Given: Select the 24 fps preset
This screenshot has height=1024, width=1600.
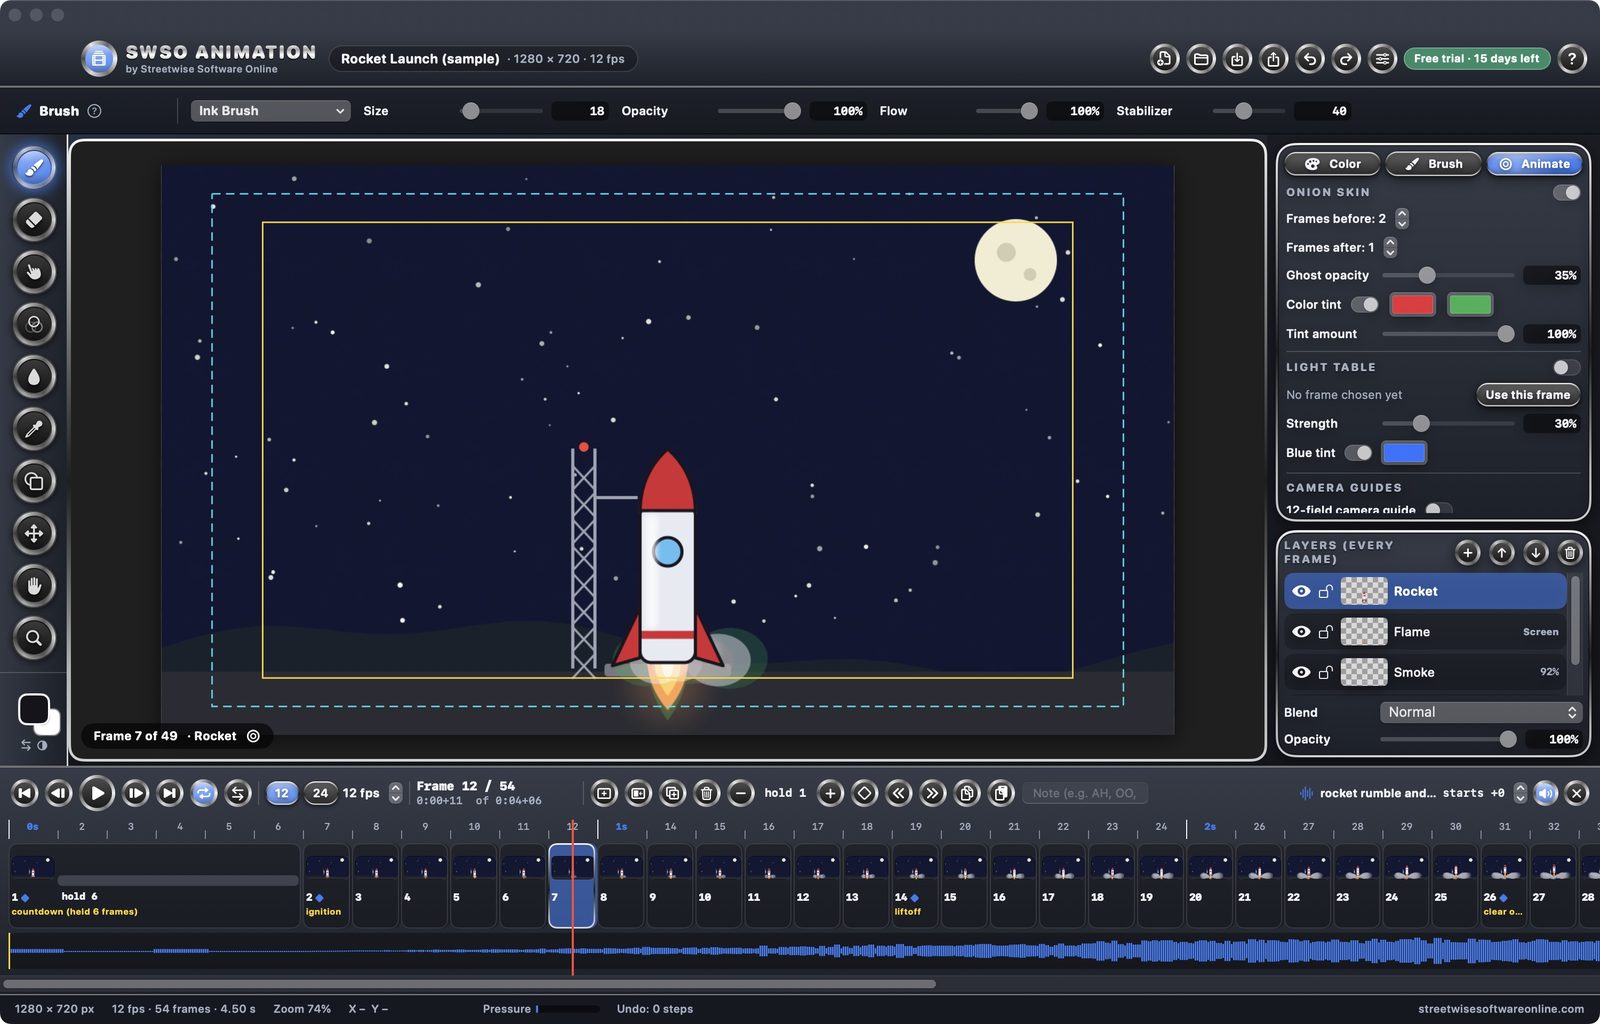Looking at the screenshot, I should coord(320,793).
